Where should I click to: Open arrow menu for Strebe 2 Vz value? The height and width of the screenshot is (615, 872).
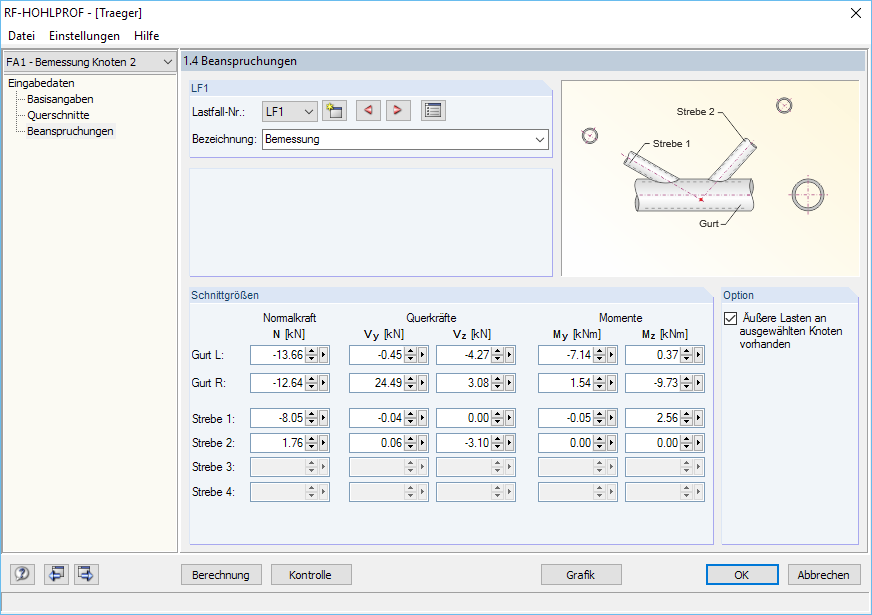click(509, 443)
